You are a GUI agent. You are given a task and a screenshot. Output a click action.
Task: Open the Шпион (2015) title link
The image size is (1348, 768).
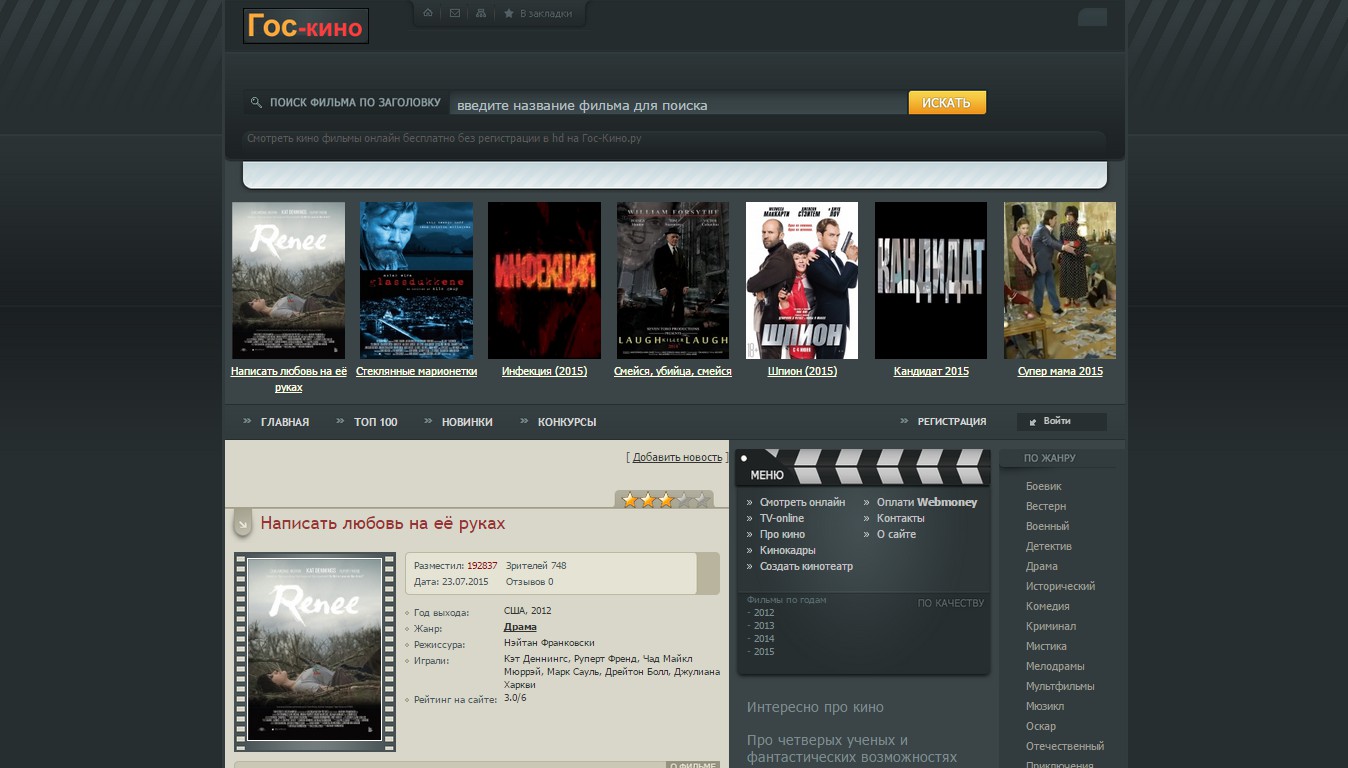coord(802,371)
